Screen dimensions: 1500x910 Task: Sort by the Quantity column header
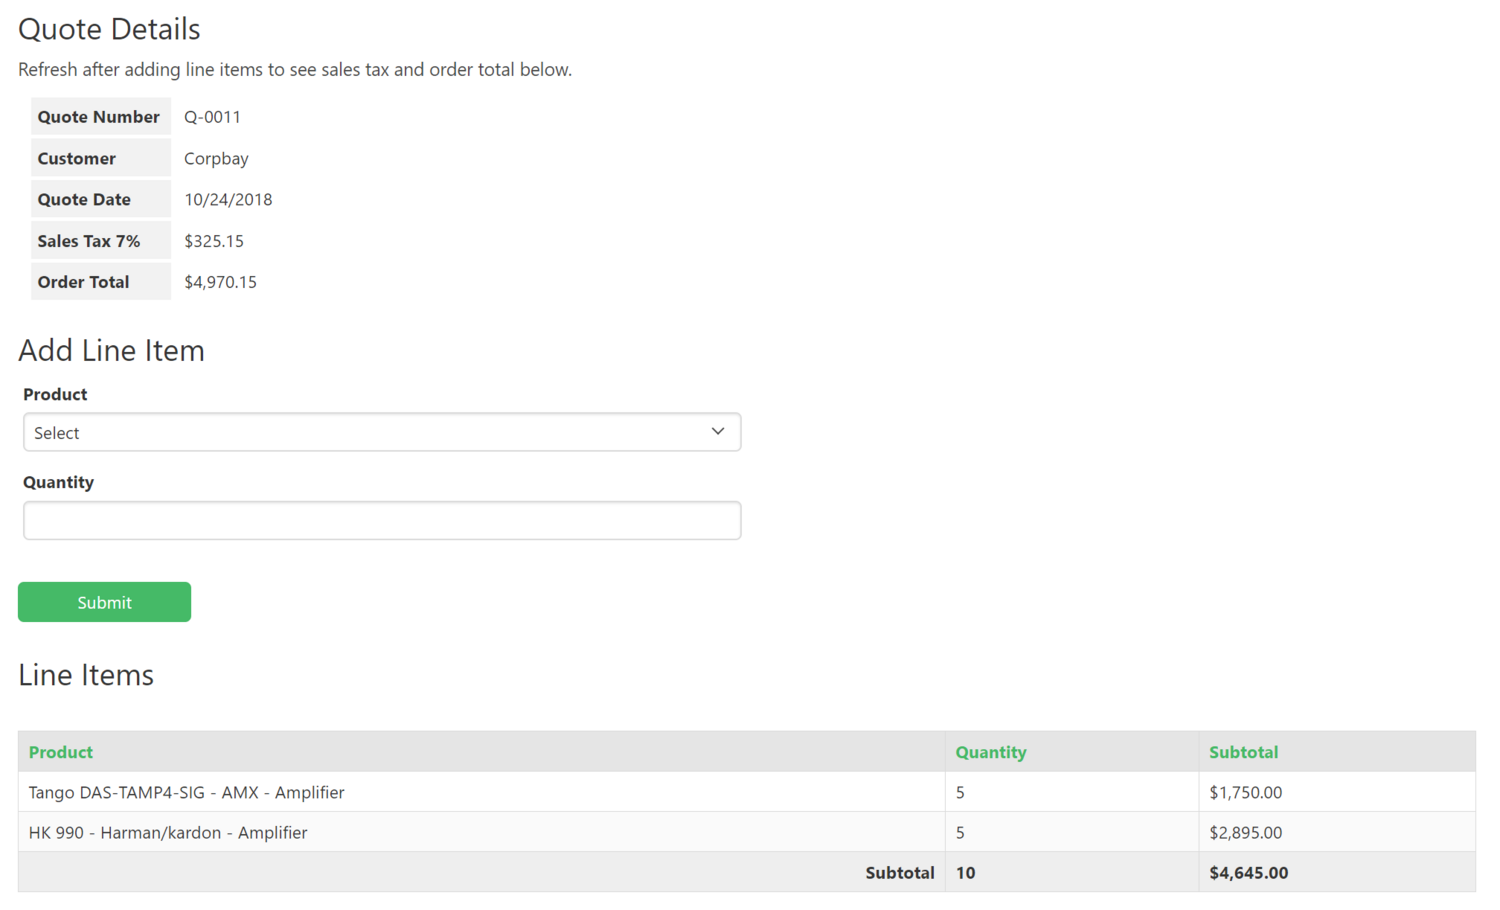click(x=990, y=752)
